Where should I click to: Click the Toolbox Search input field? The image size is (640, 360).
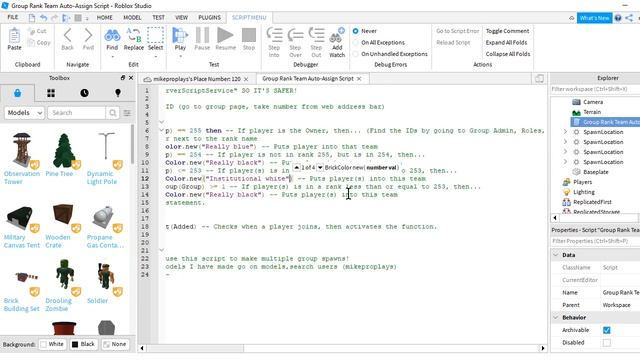pos(76,113)
